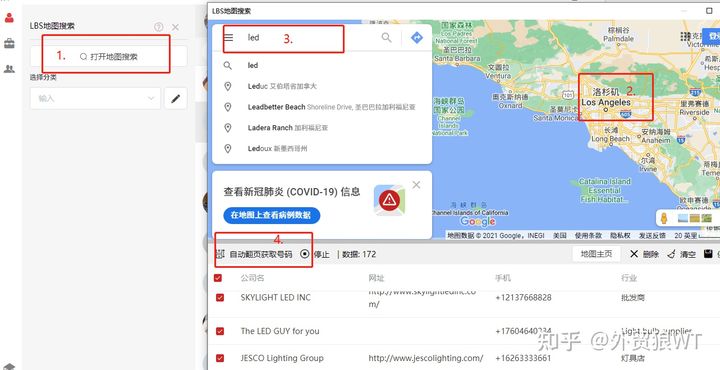Click the 灯具店 industry cell
This screenshot has width=720, height=370.
633,358
